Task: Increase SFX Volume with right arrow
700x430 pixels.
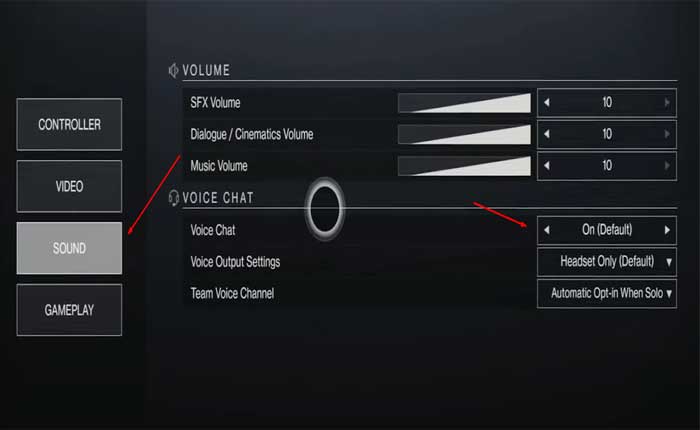Action: pos(667,103)
